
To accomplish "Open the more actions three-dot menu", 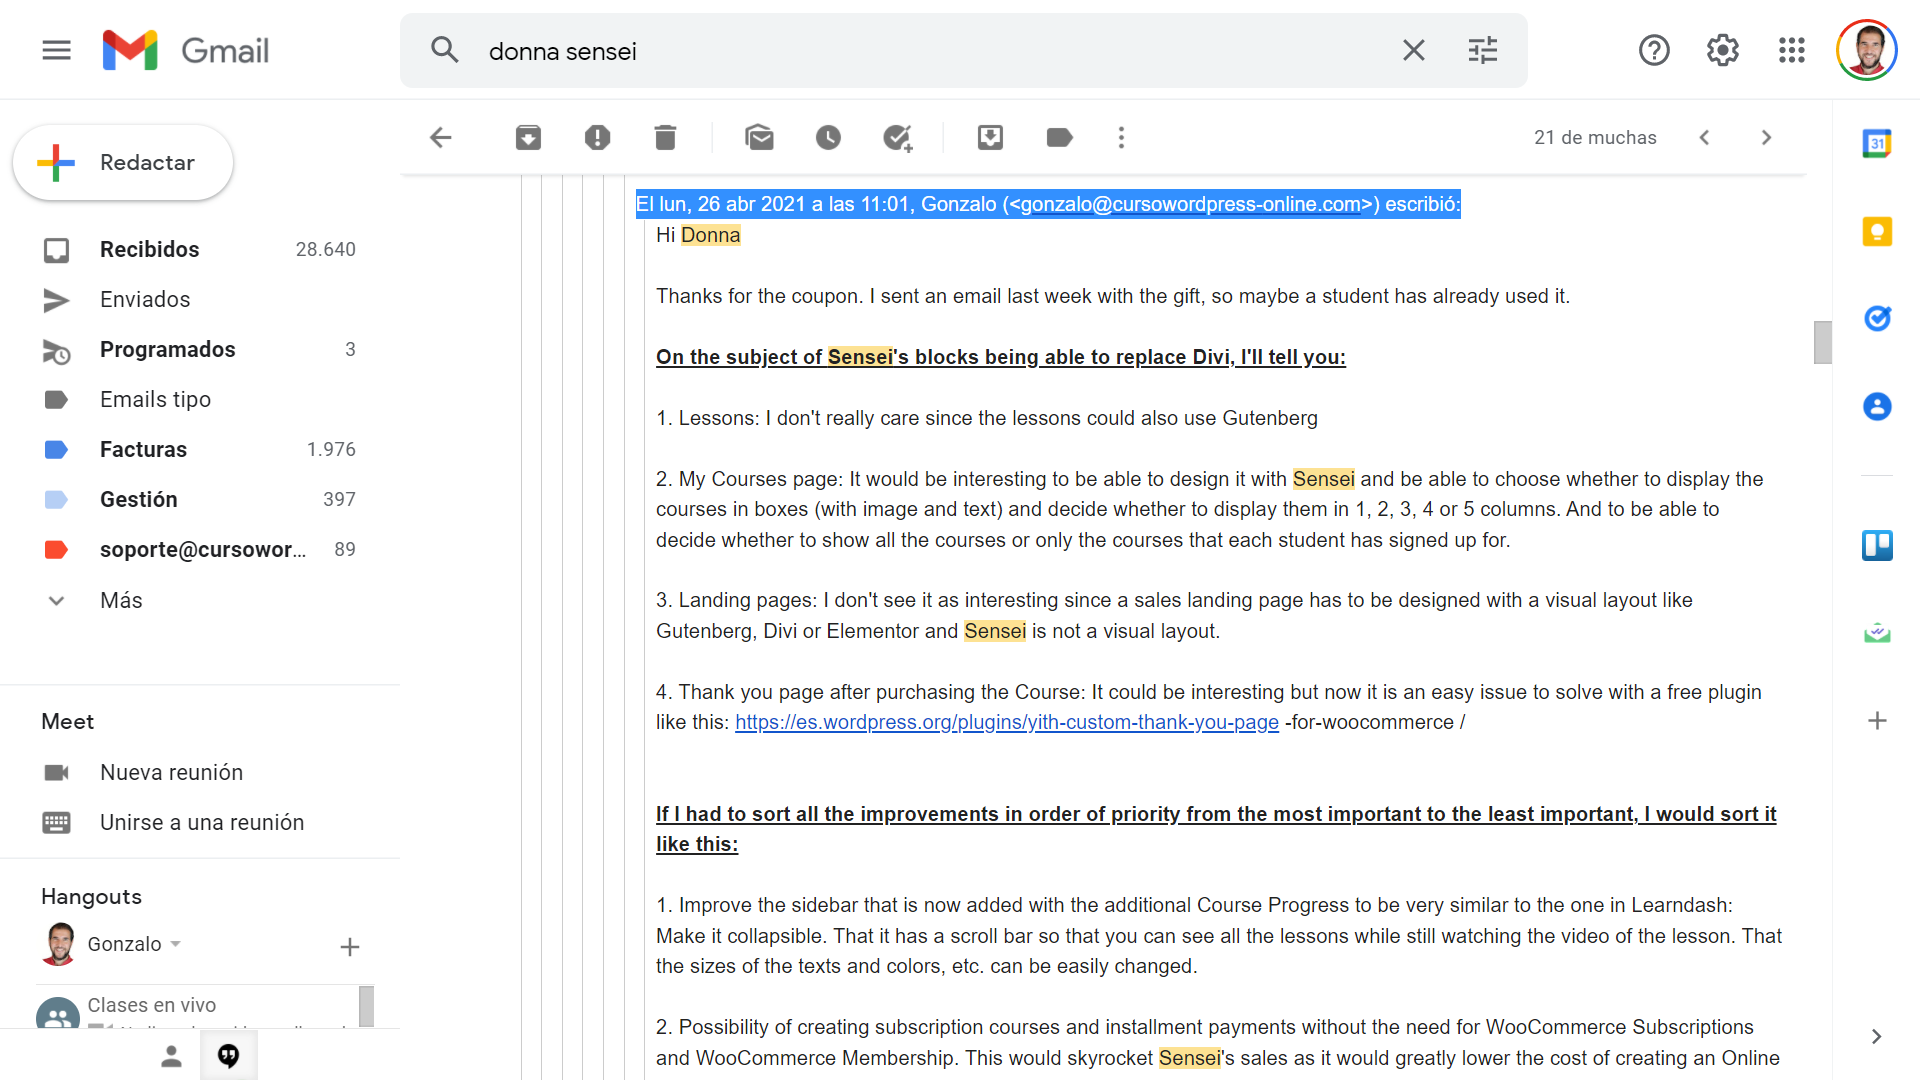I will click(1121, 137).
